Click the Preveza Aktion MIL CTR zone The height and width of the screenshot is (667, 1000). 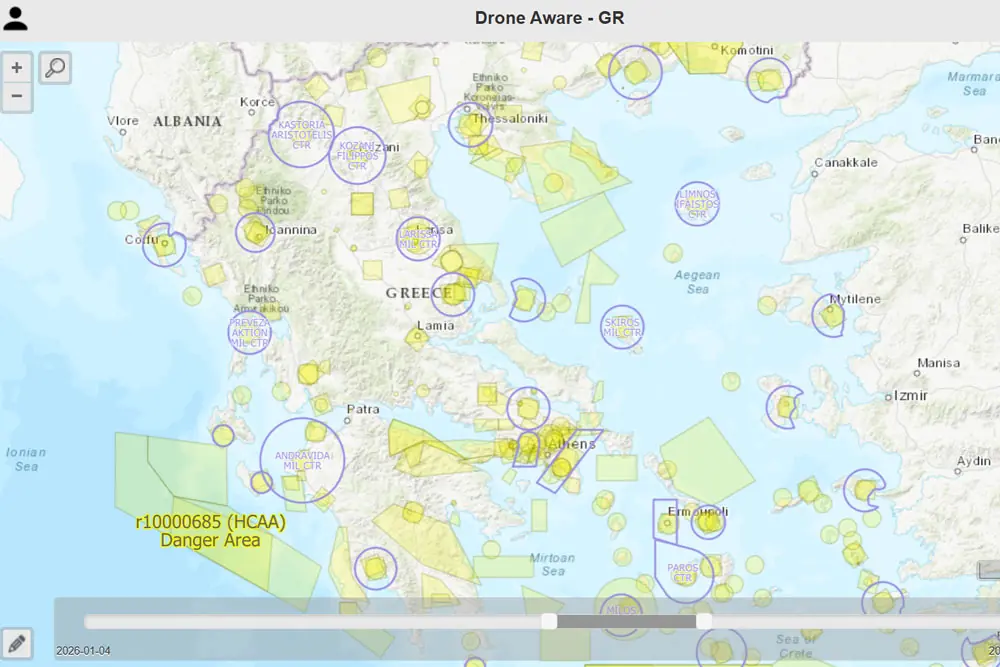click(249, 332)
